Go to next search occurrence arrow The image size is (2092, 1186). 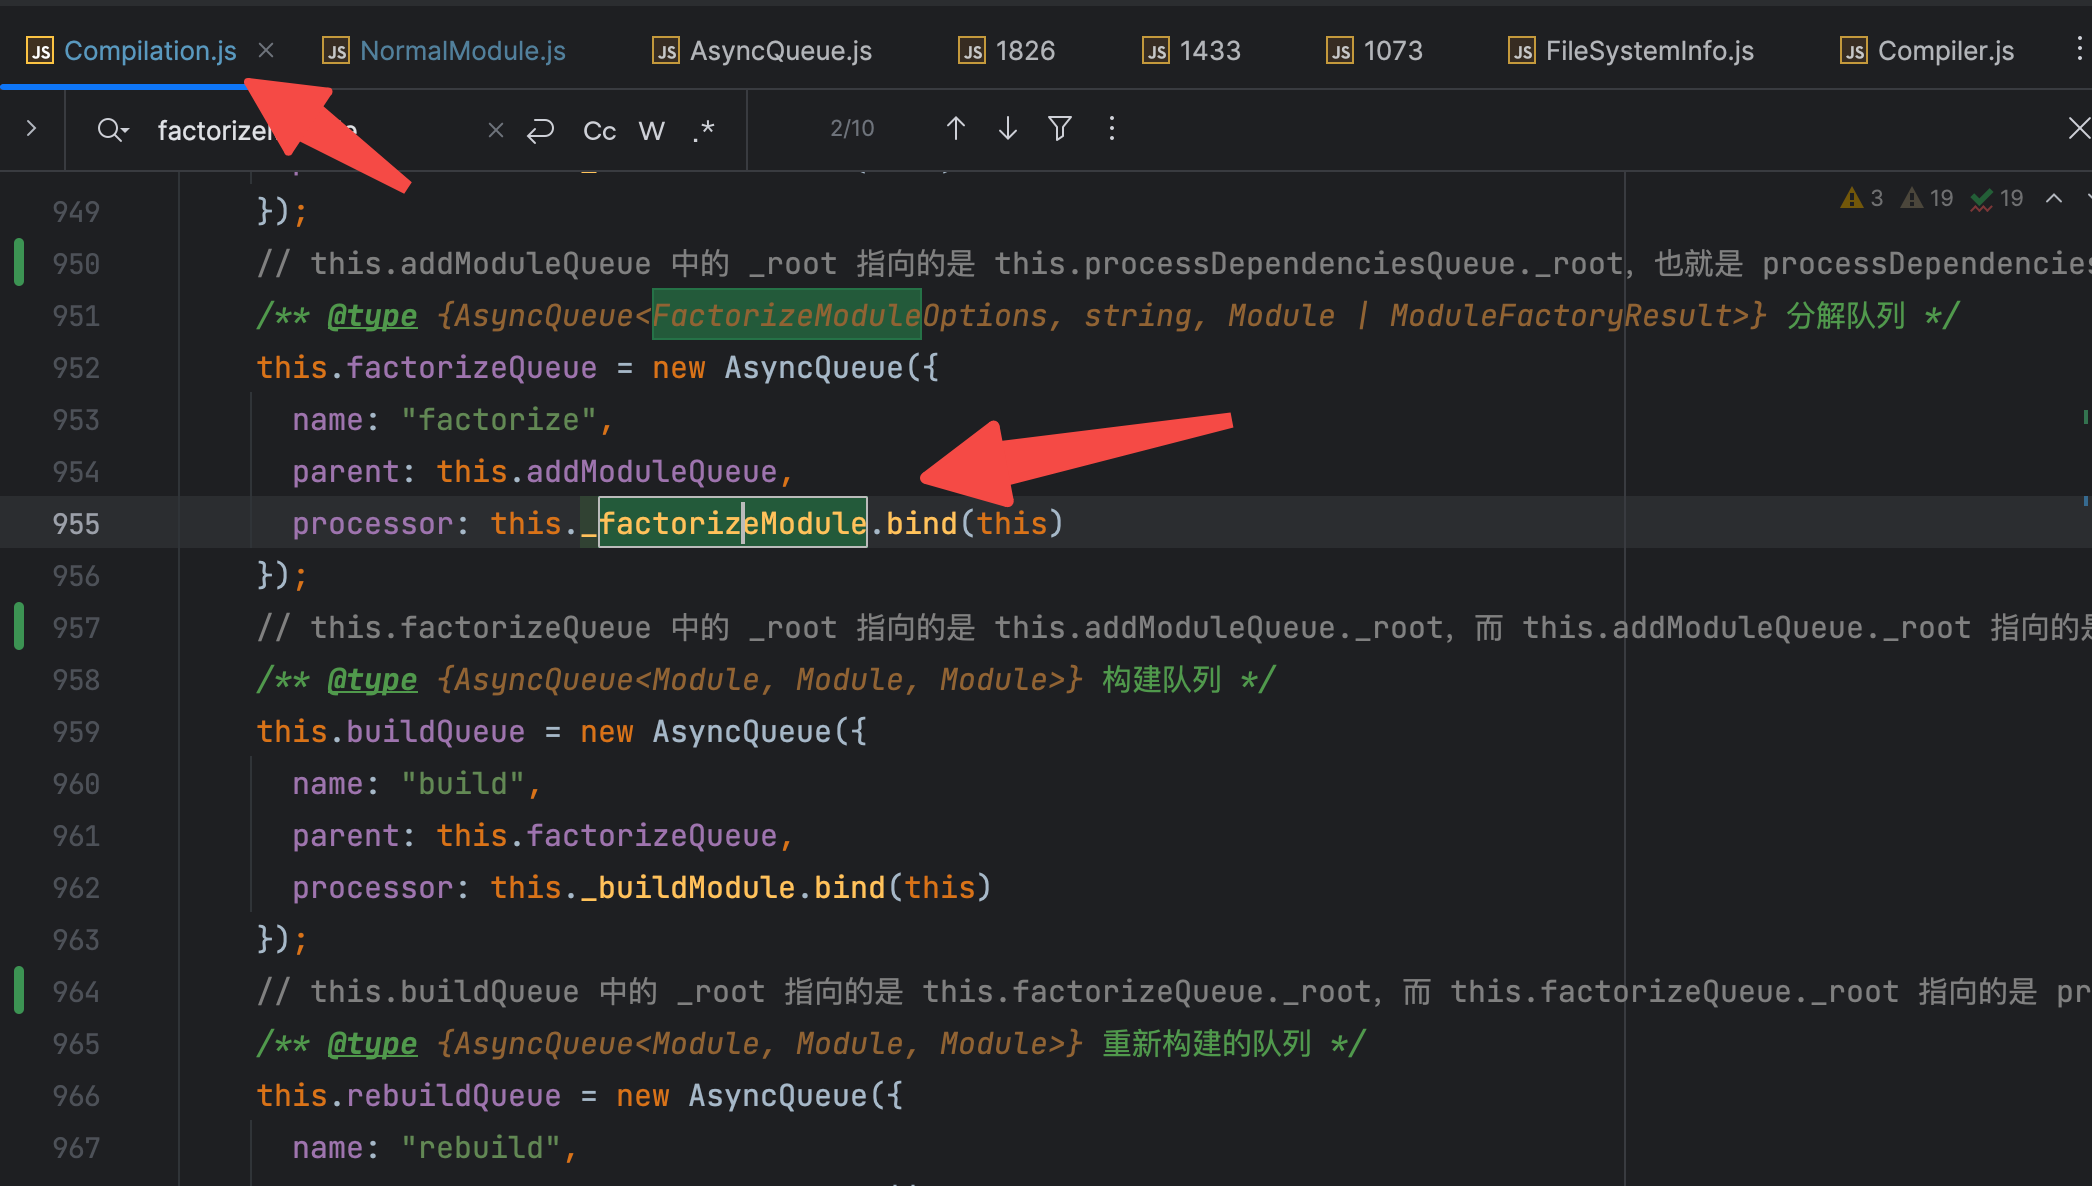(x=1007, y=129)
